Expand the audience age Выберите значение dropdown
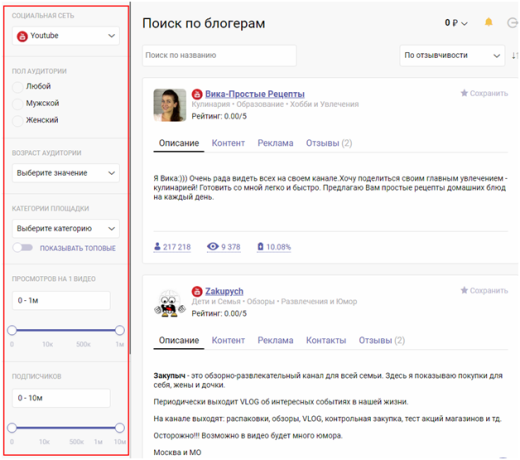Image resolution: width=520 pixels, height=460 pixels. 66,173
